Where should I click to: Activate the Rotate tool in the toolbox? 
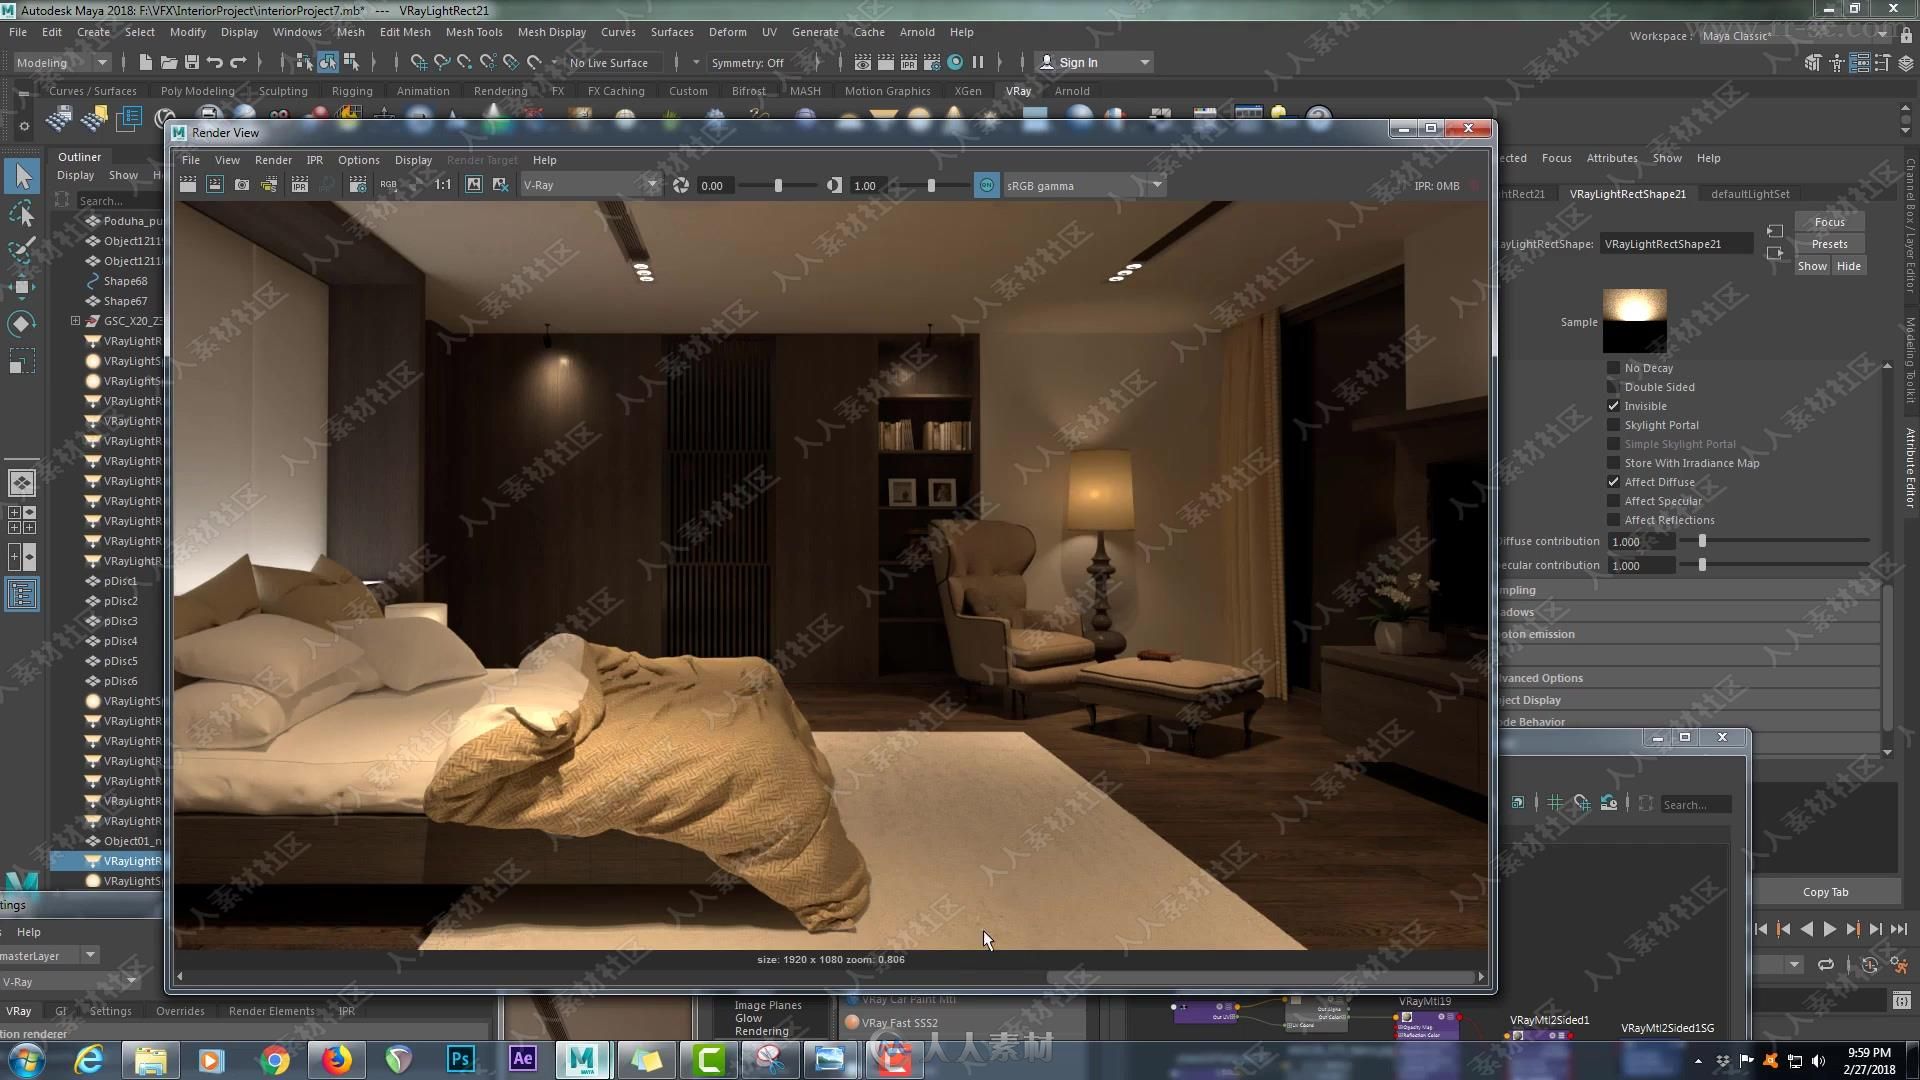23,323
